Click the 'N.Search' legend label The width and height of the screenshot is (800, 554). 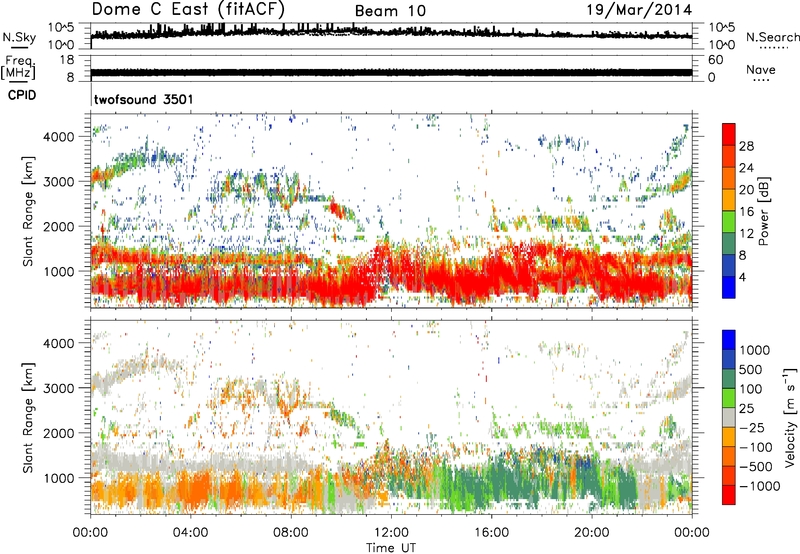(772, 37)
